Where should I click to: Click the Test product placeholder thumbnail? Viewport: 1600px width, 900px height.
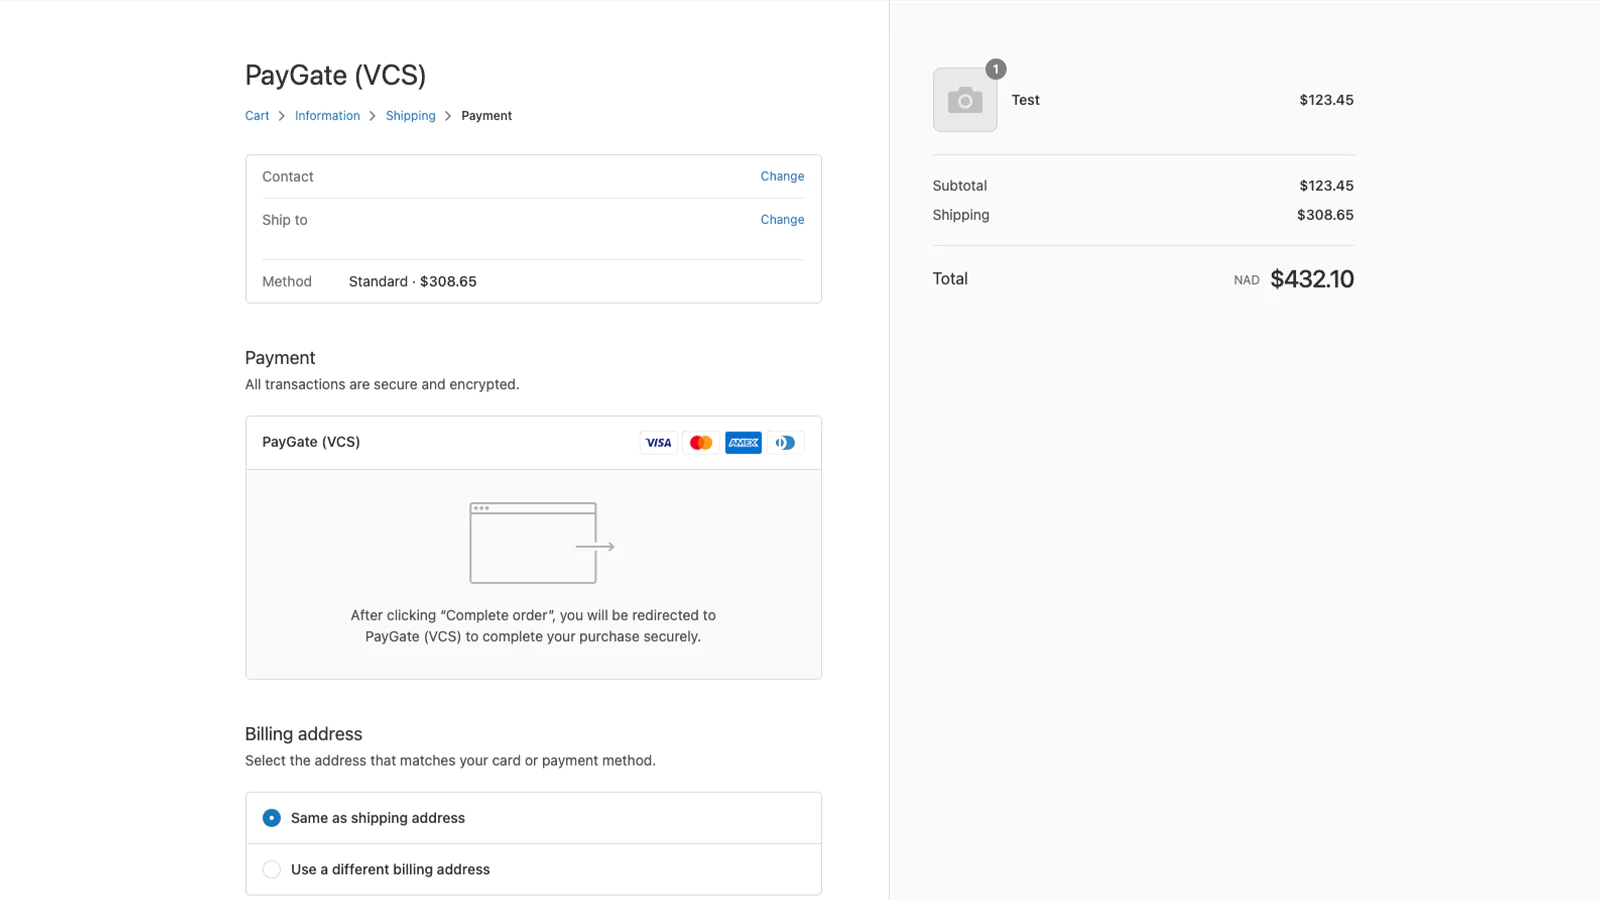(x=965, y=100)
